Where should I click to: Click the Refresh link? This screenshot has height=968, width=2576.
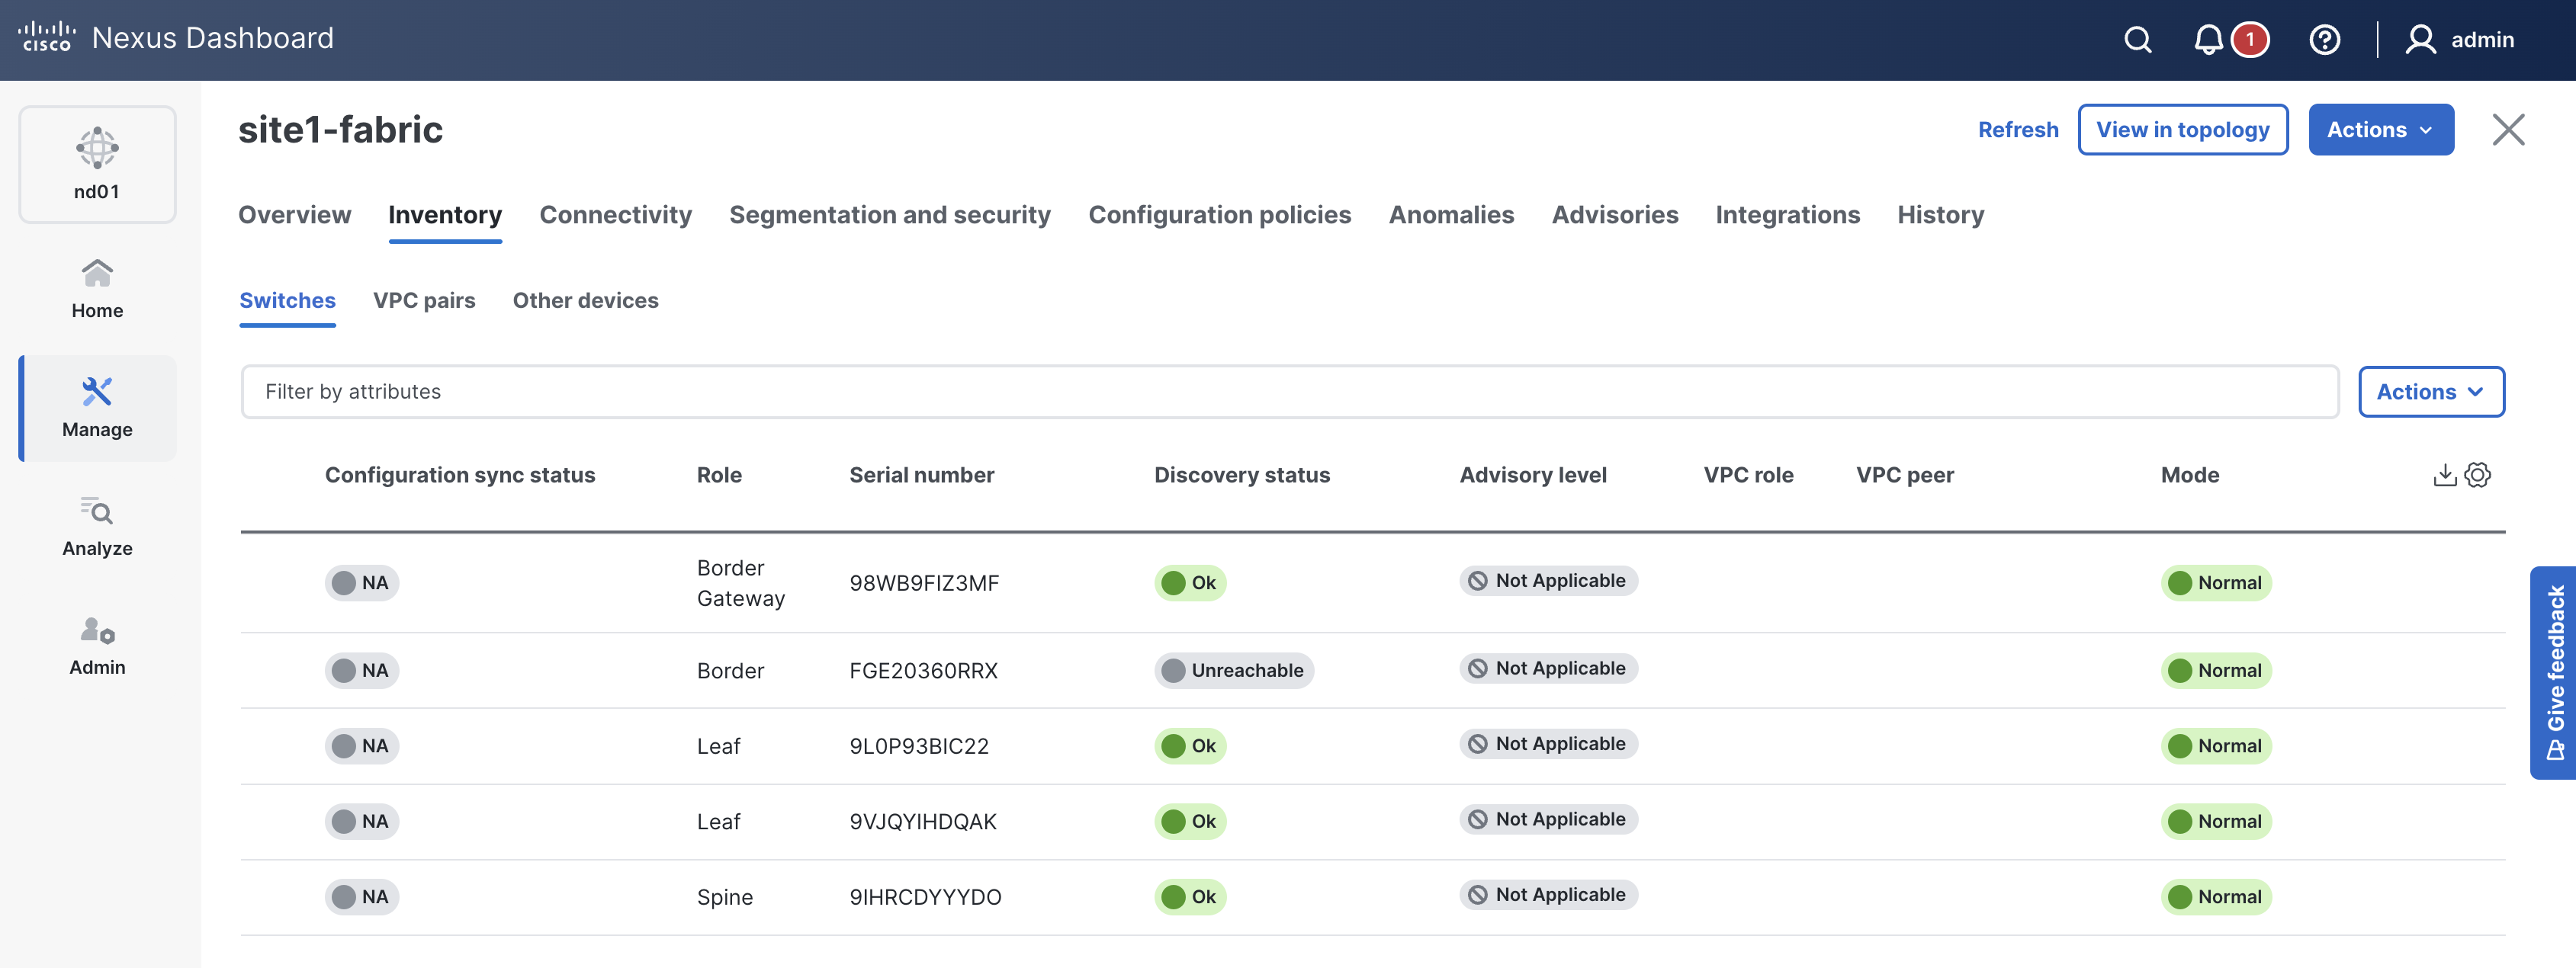[x=2017, y=130]
